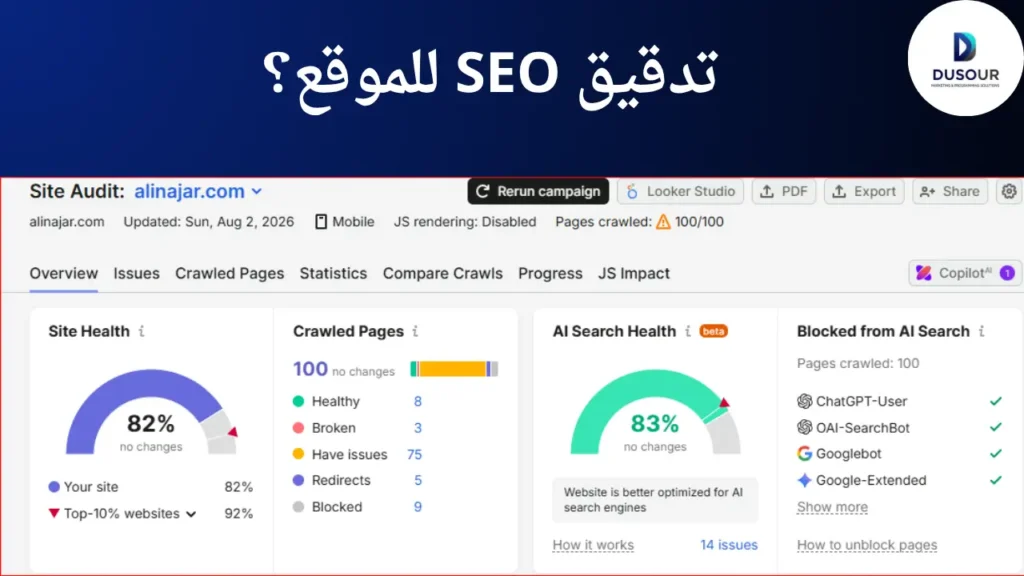Click the Google-Extended checkmark
The width and height of the screenshot is (1024, 576).
pos(995,480)
